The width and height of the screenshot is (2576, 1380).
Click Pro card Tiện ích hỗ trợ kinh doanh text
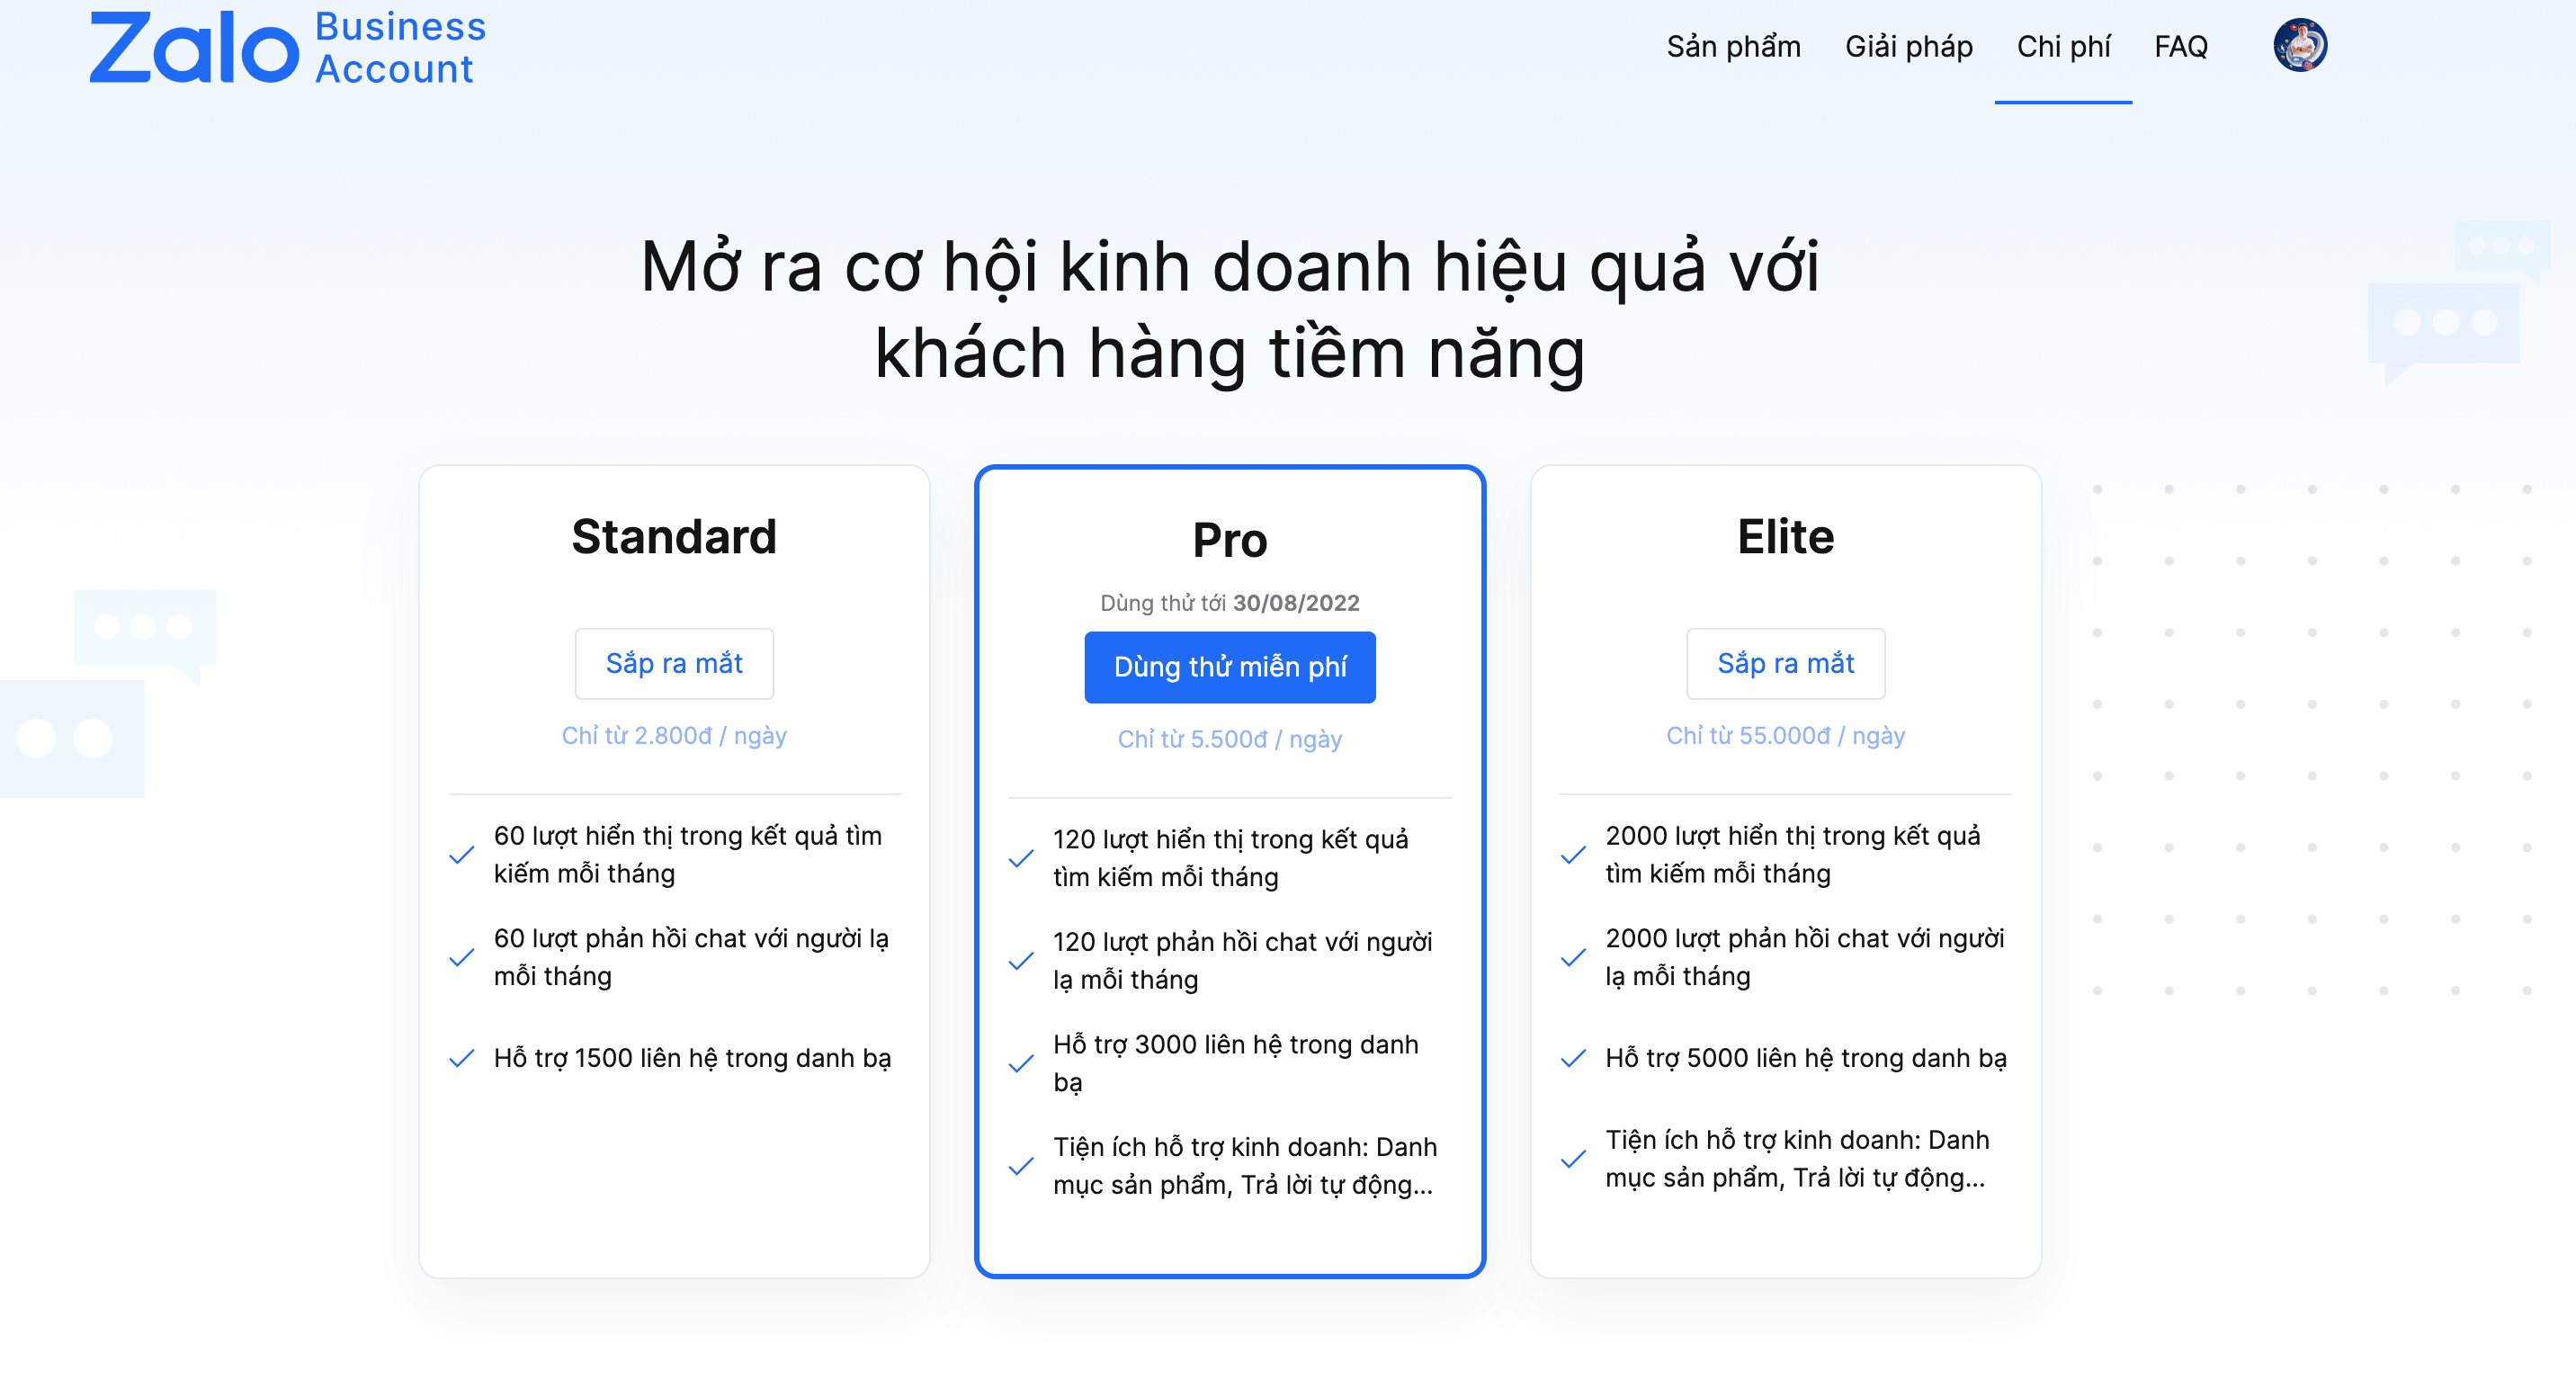click(1245, 1167)
